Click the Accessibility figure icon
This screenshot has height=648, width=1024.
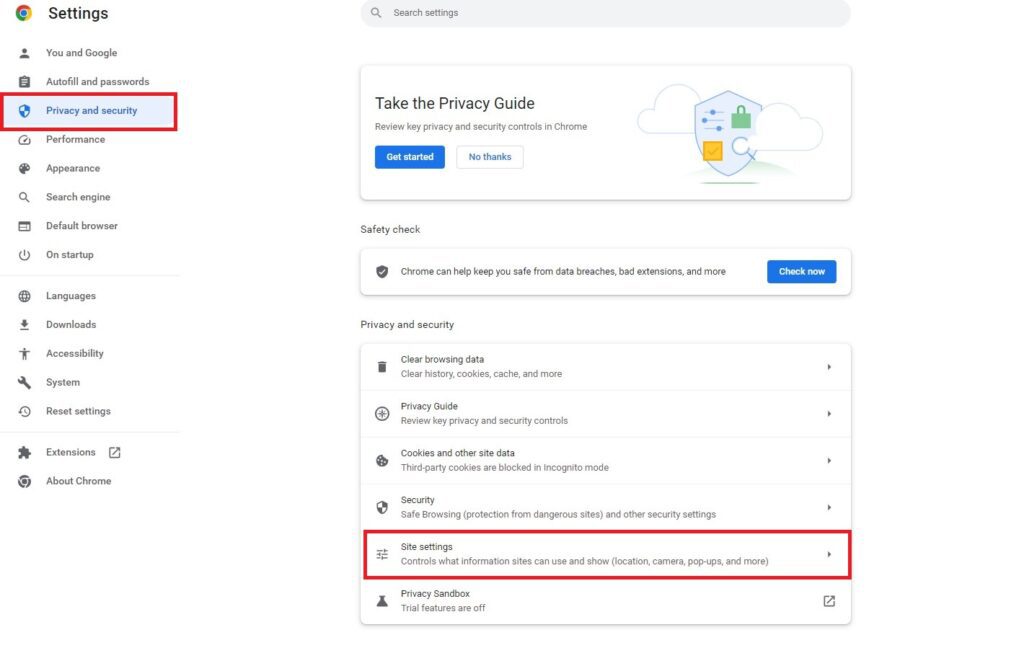[x=24, y=353]
